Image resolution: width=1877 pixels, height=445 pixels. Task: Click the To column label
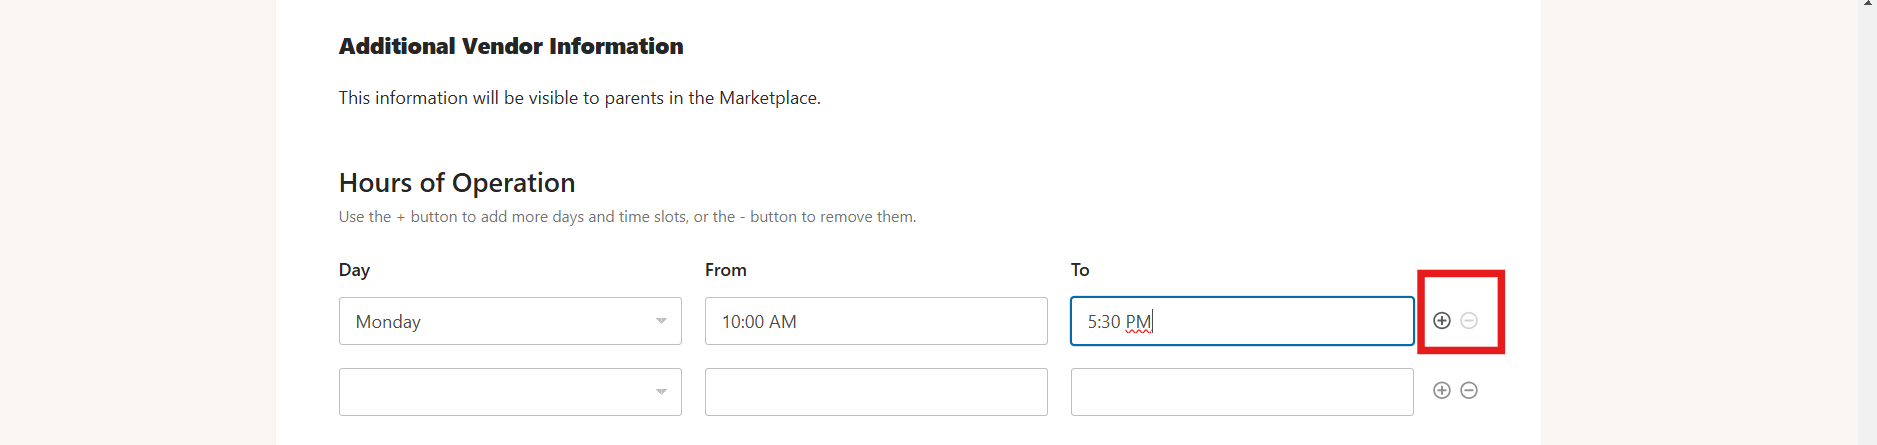[x=1080, y=270]
